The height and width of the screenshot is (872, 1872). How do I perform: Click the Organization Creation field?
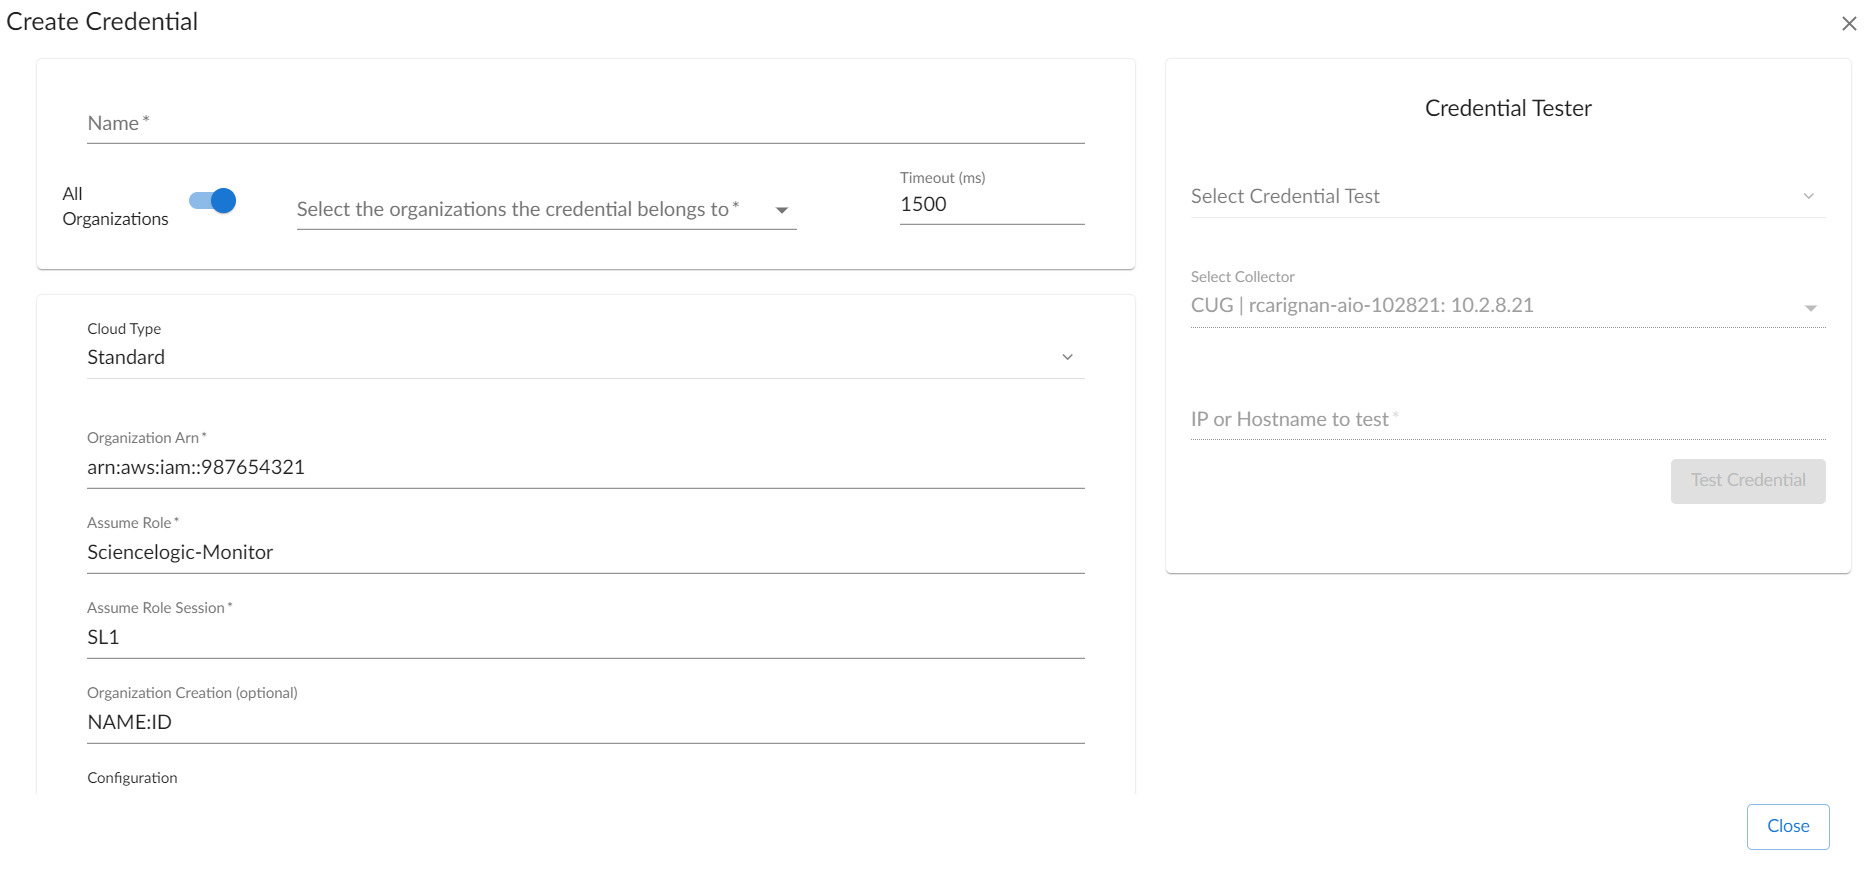[585, 722]
